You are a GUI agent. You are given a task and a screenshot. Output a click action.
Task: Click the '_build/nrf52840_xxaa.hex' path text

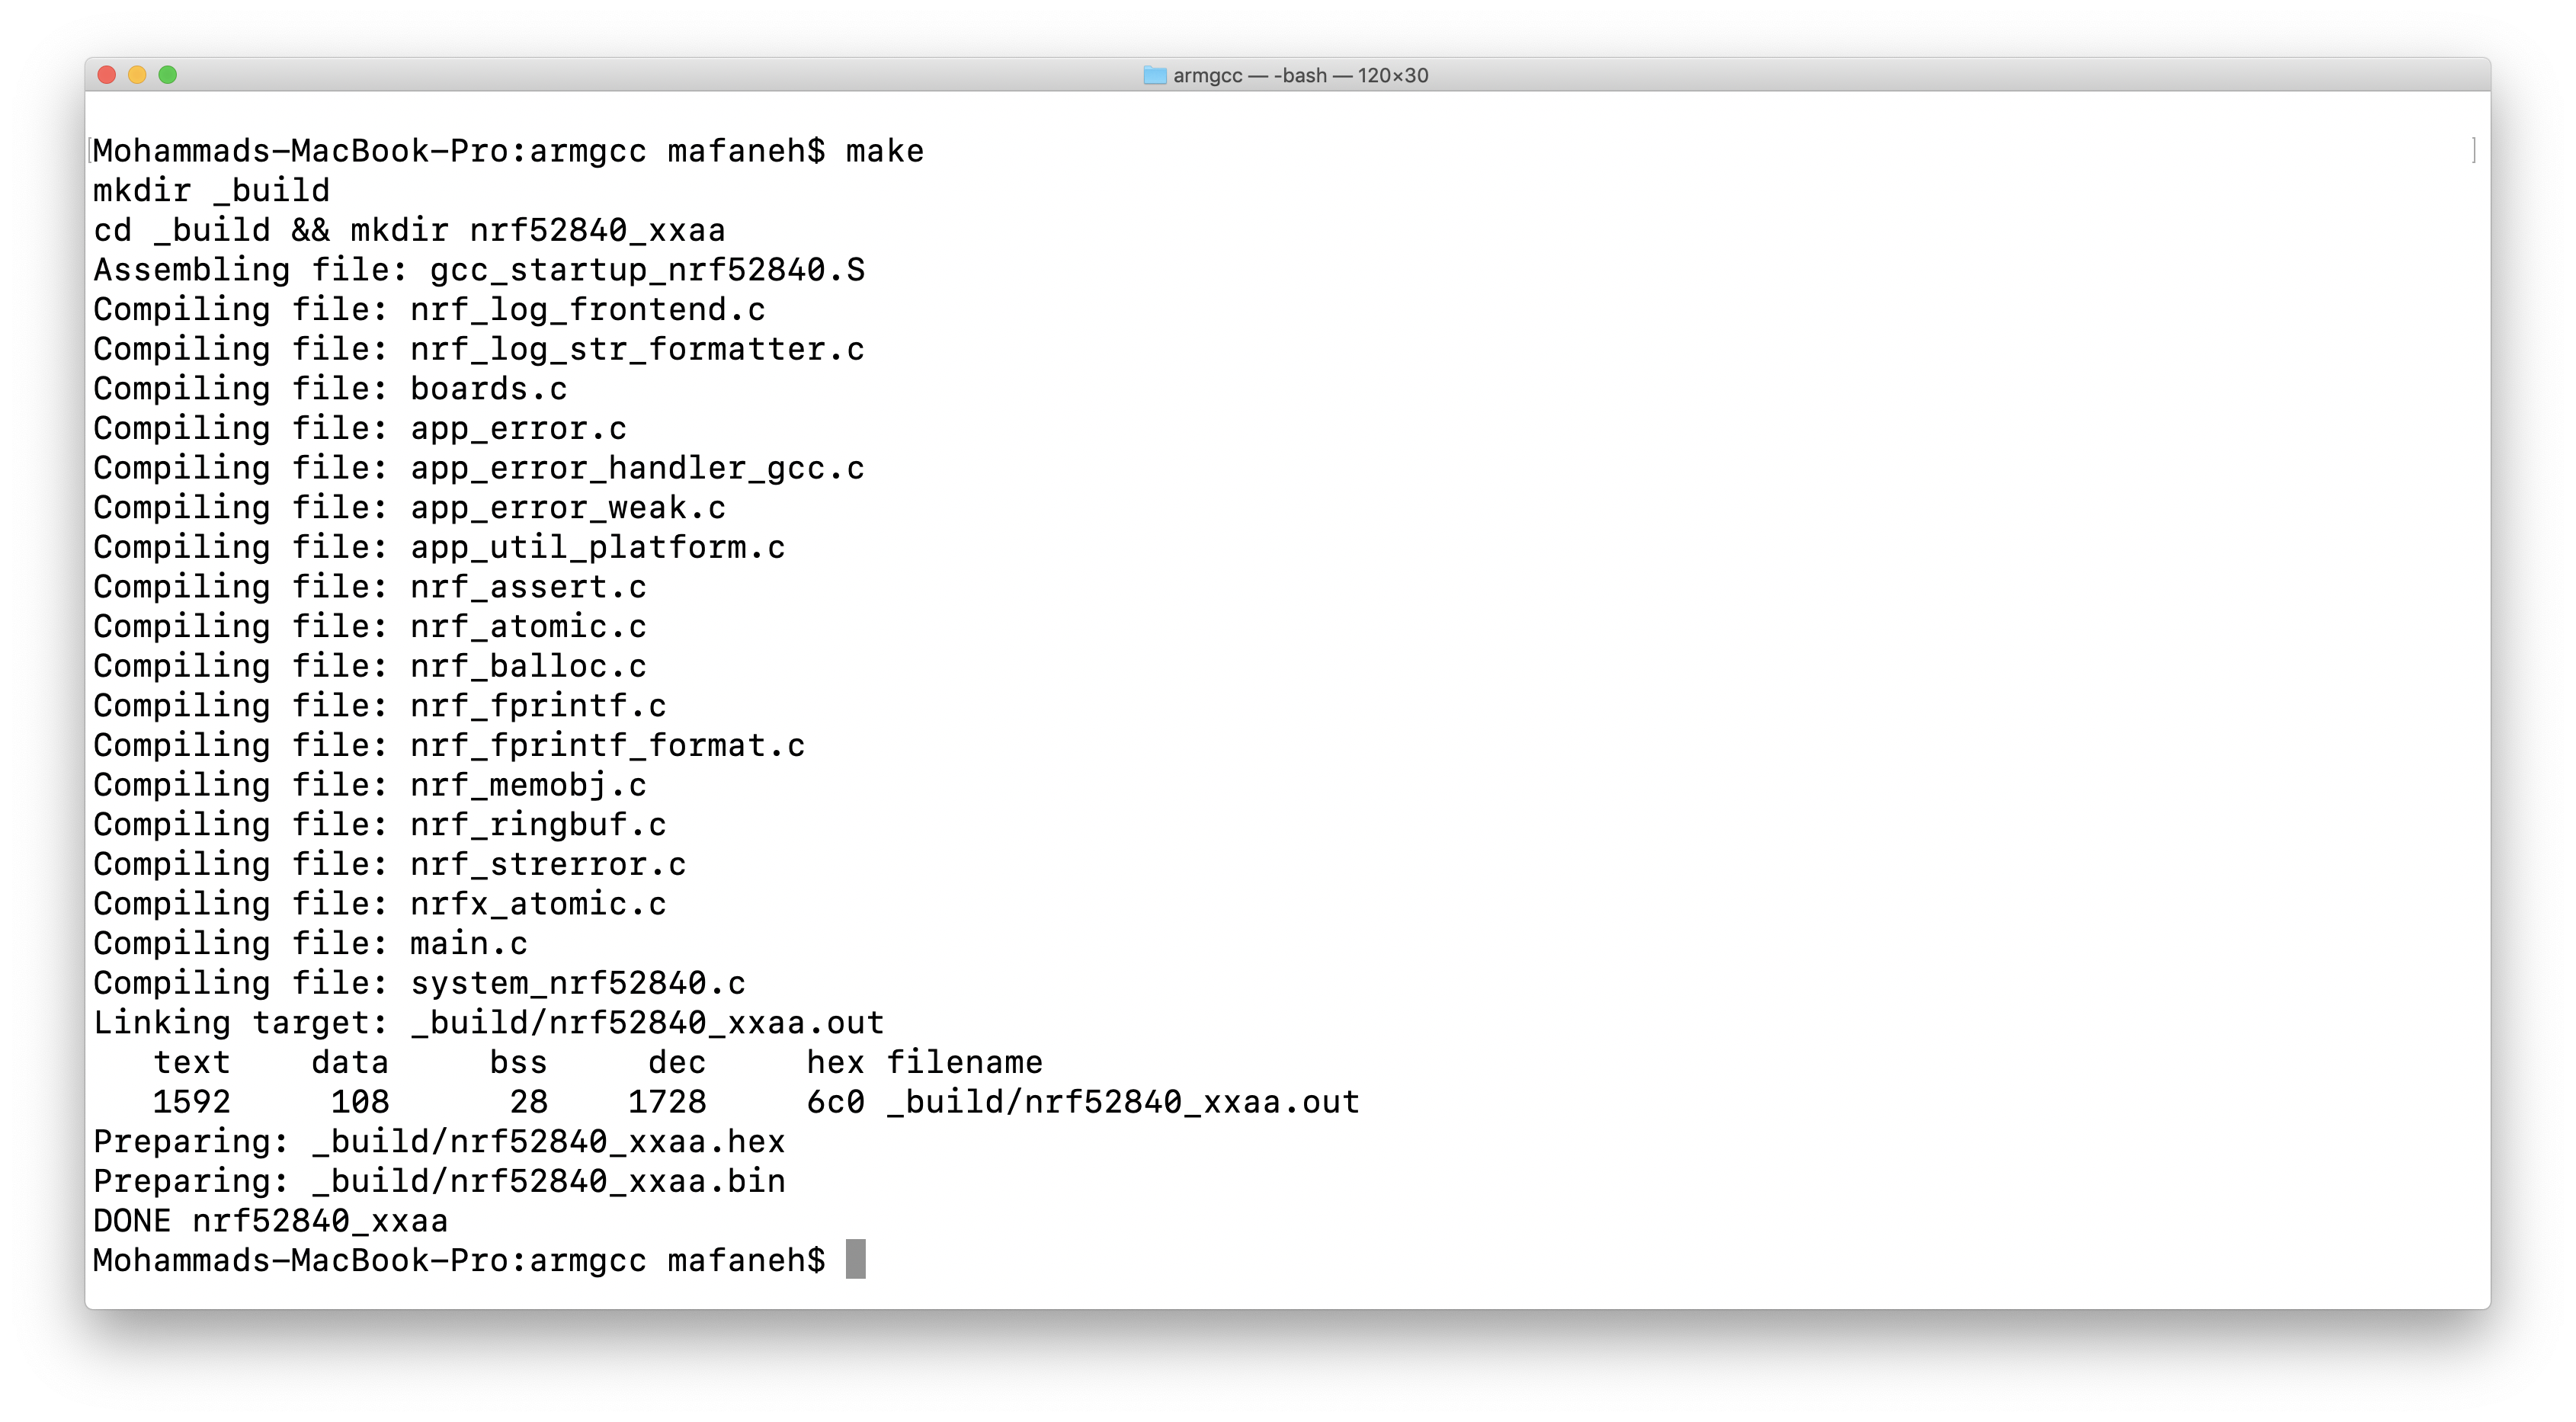(548, 1141)
